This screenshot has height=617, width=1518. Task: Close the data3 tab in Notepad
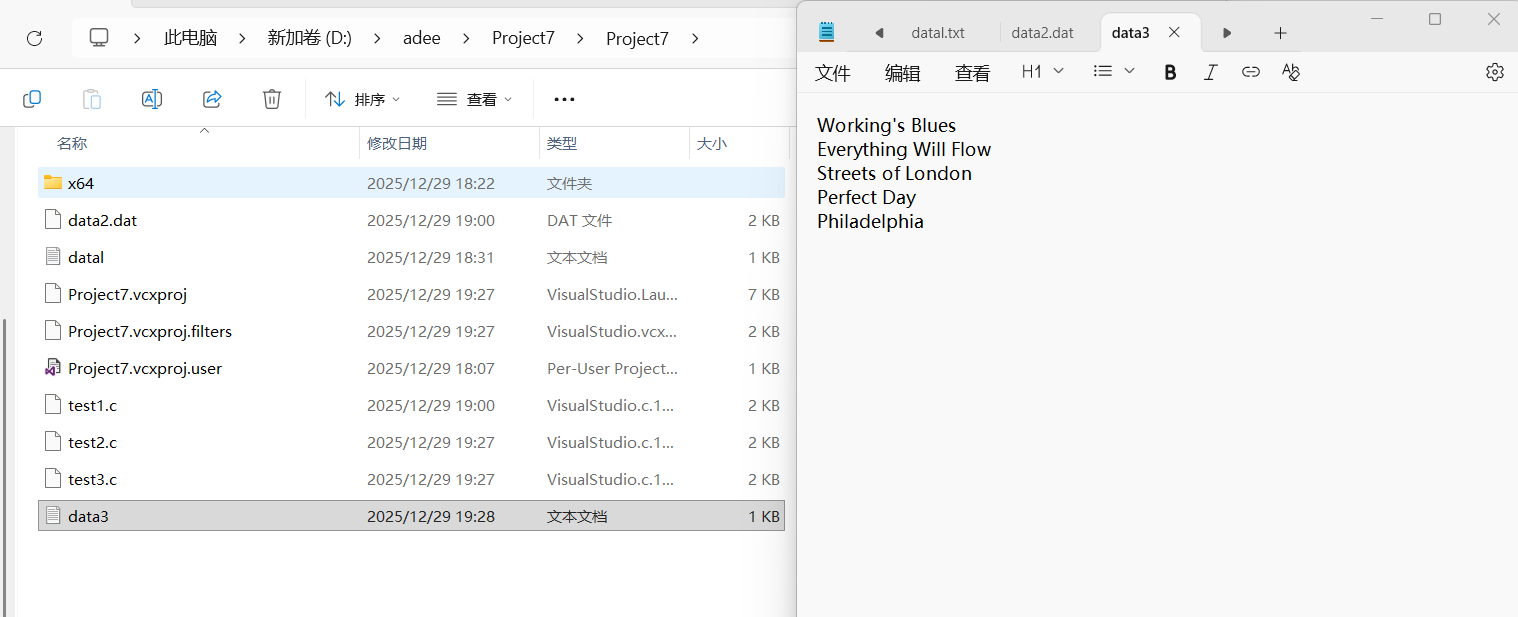[1175, 32]
